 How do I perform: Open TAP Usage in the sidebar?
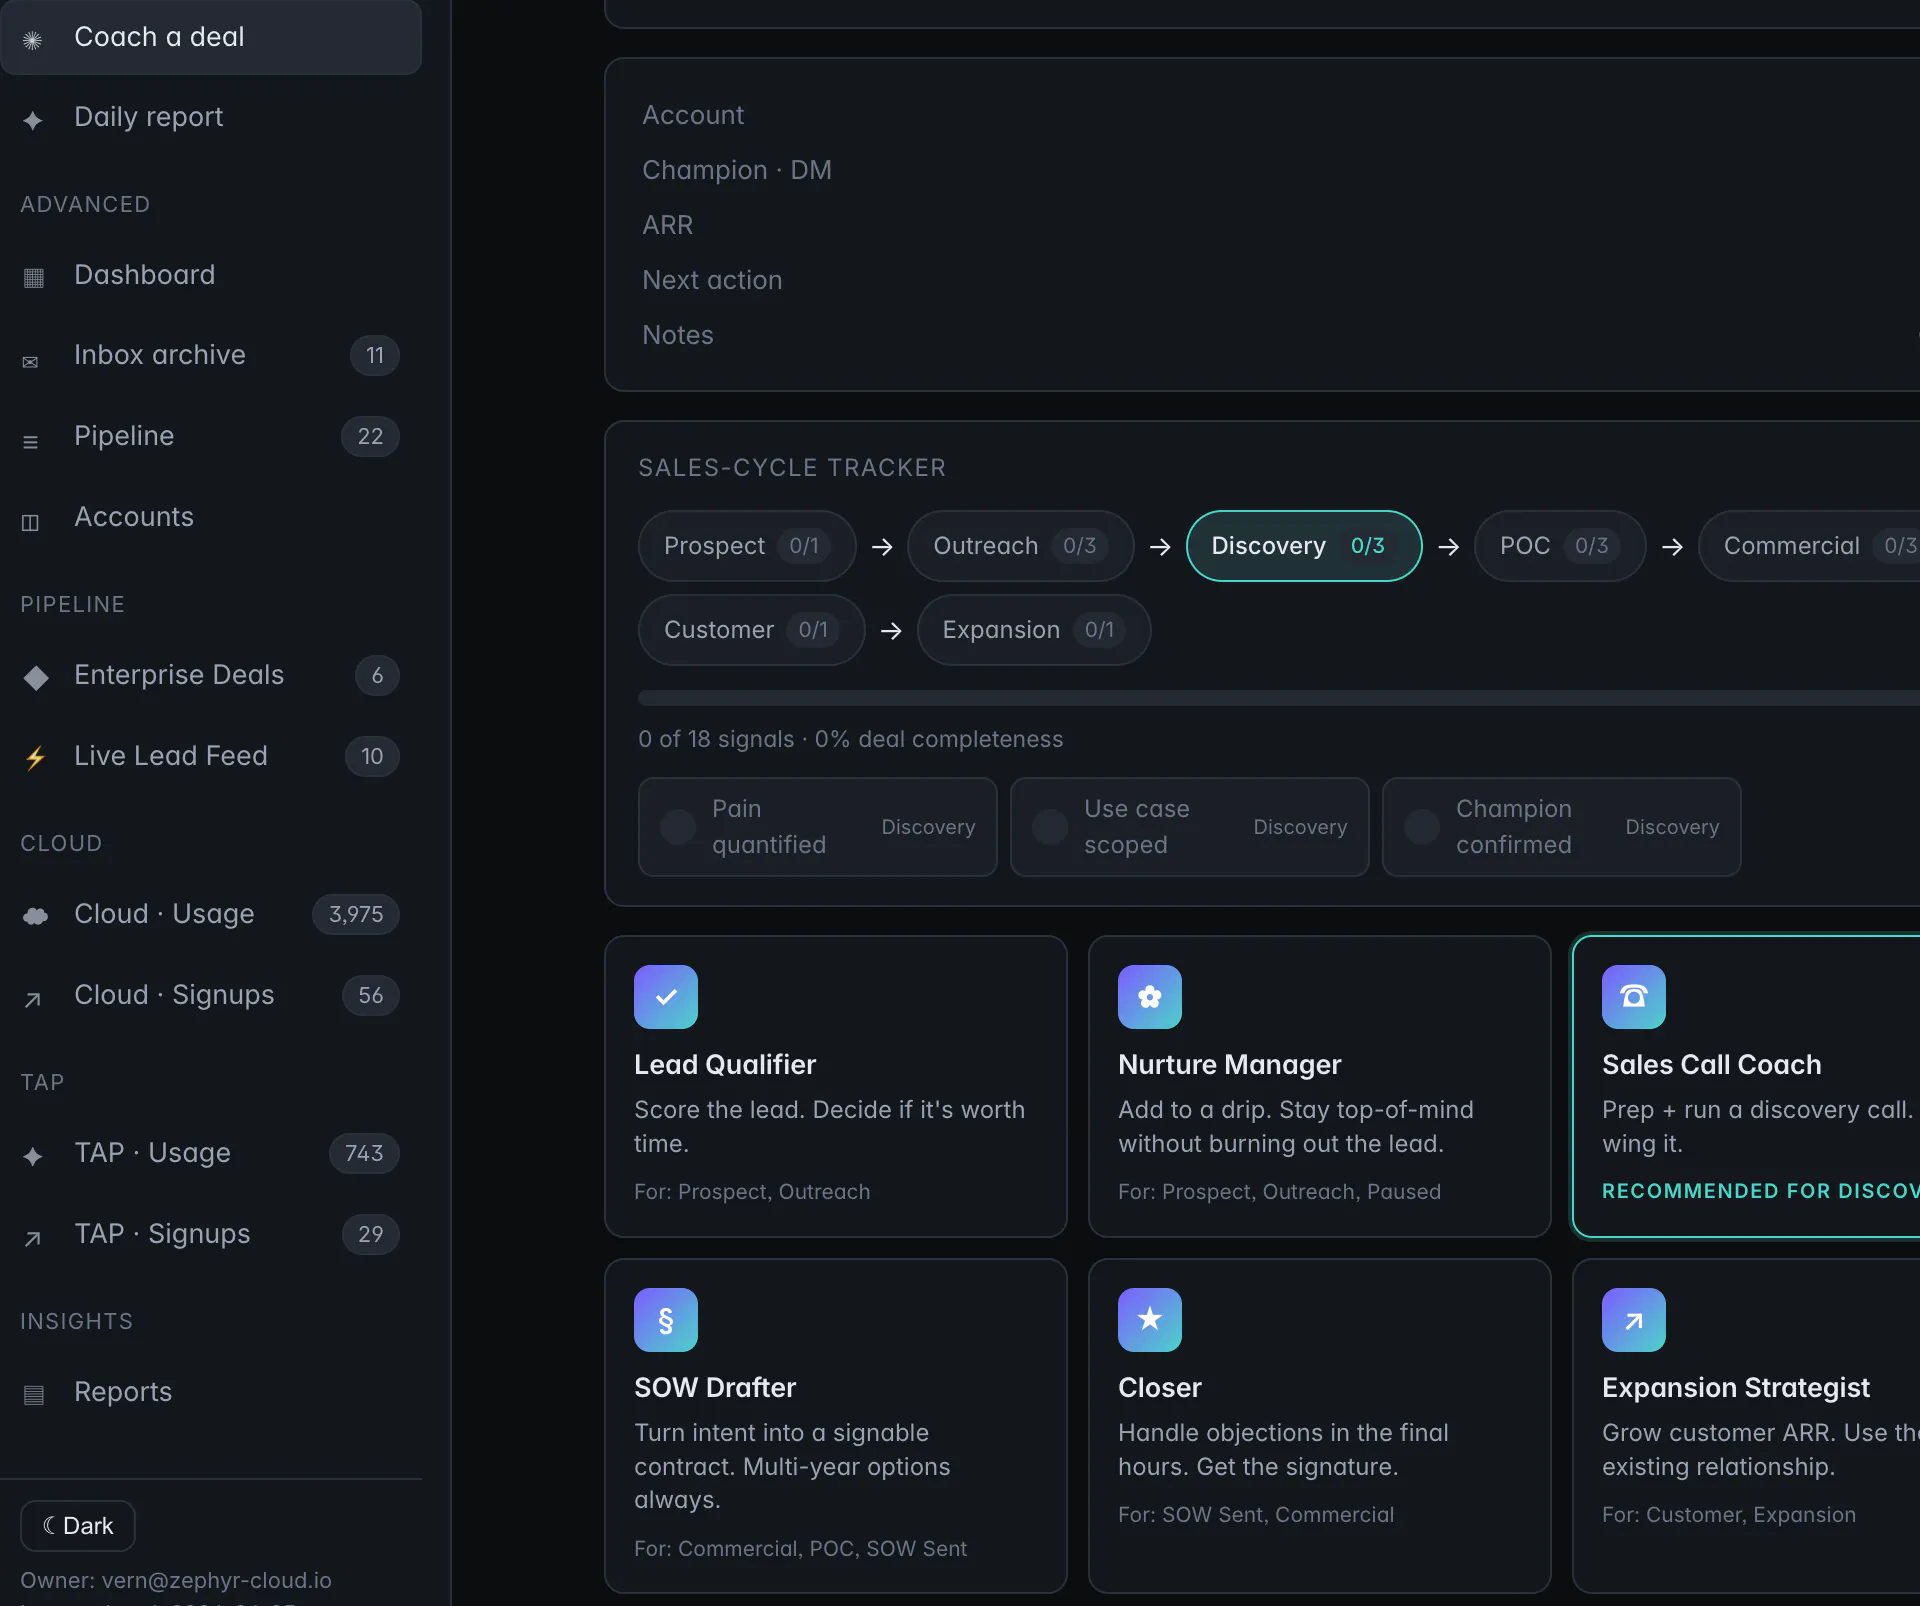pyautogui.click(x=211, y=1153)
